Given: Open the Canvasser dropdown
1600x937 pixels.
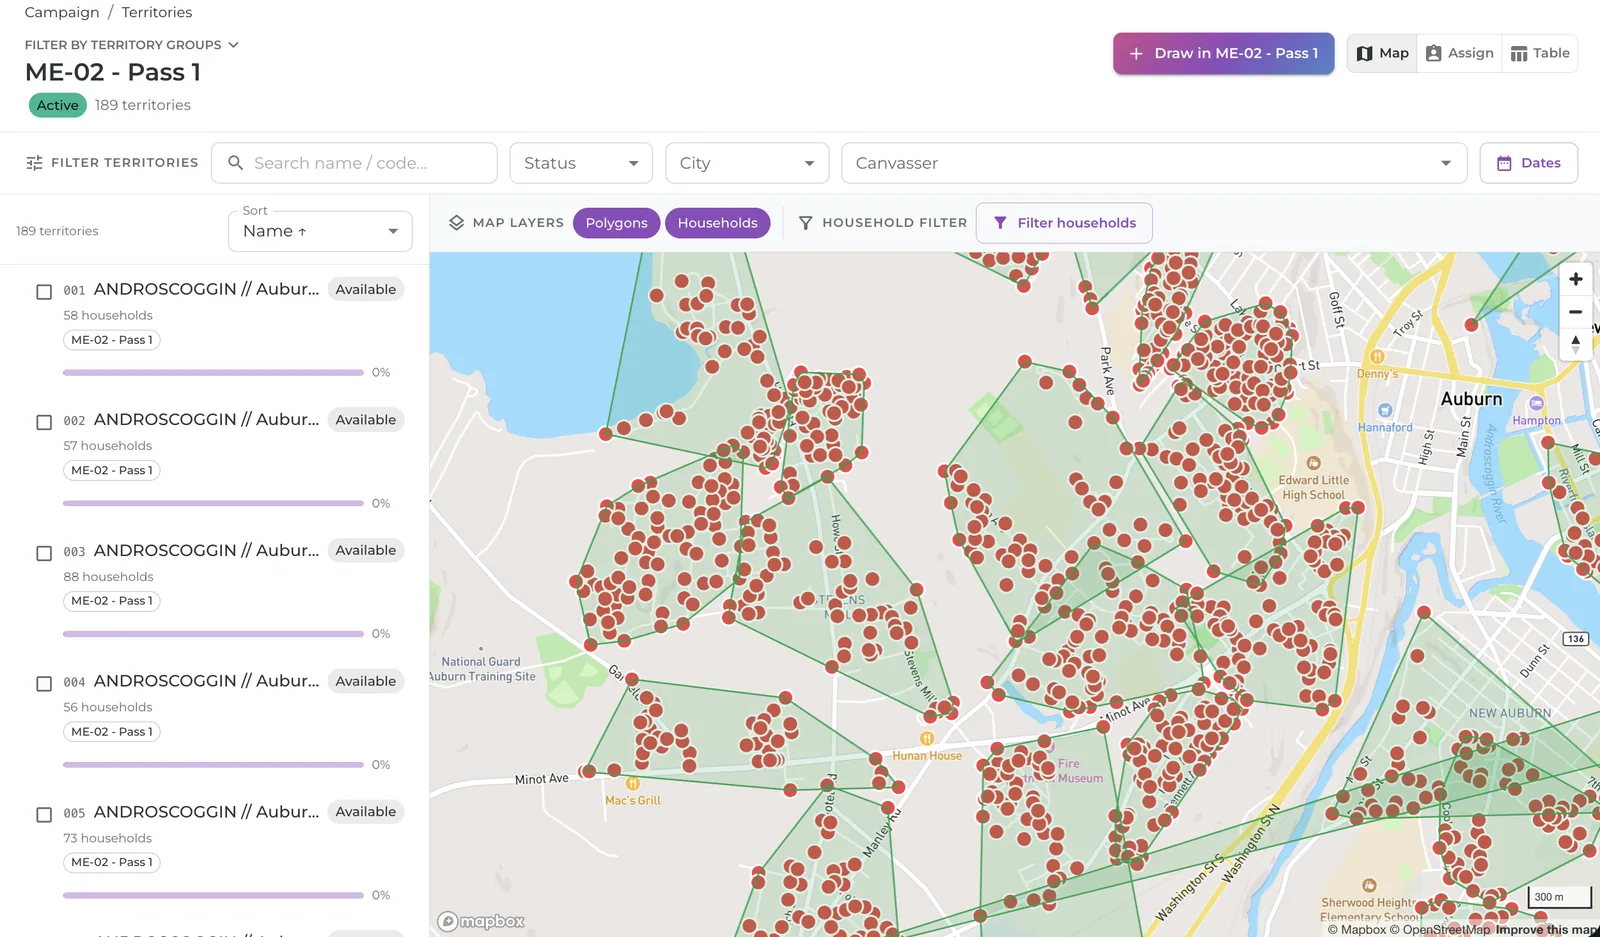Looking at the screenshot, I should click(x=1154, y=163).
